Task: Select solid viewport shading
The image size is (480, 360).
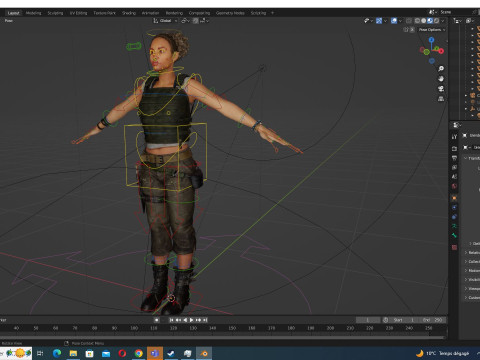Action: 423,21
